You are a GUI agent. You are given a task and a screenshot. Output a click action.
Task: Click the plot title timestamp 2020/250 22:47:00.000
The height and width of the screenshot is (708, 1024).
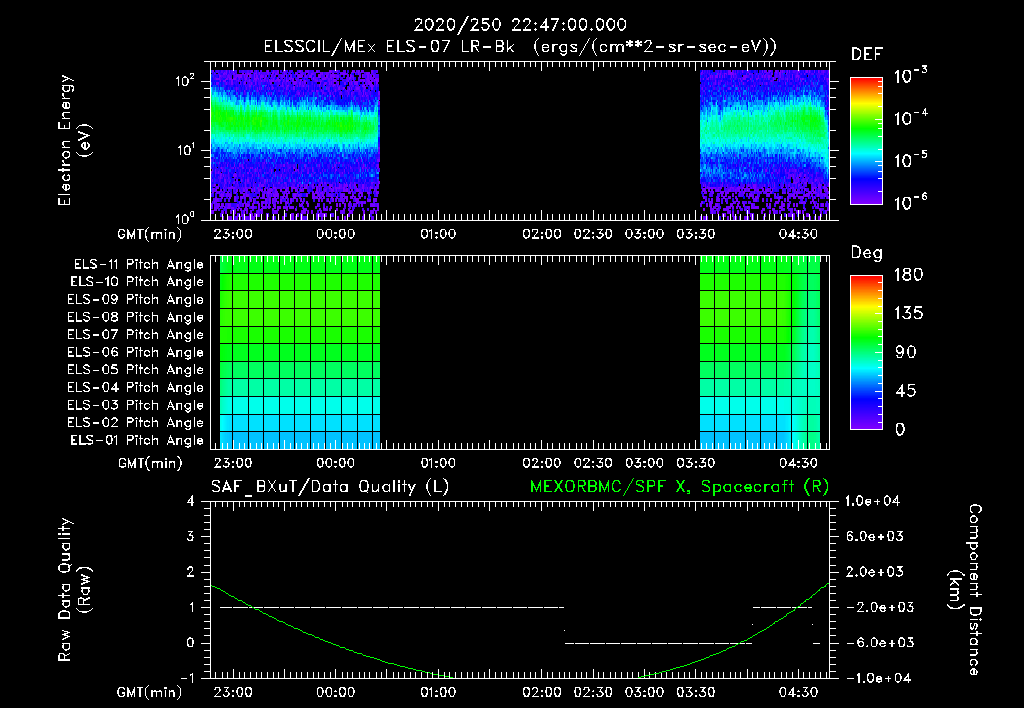click(x=520, y=25)
